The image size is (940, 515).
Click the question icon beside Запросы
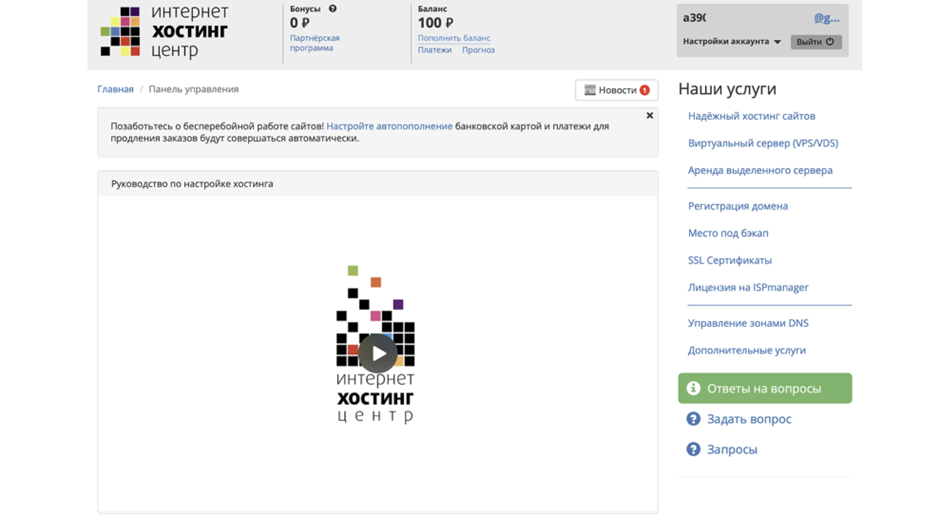(694, 449)
